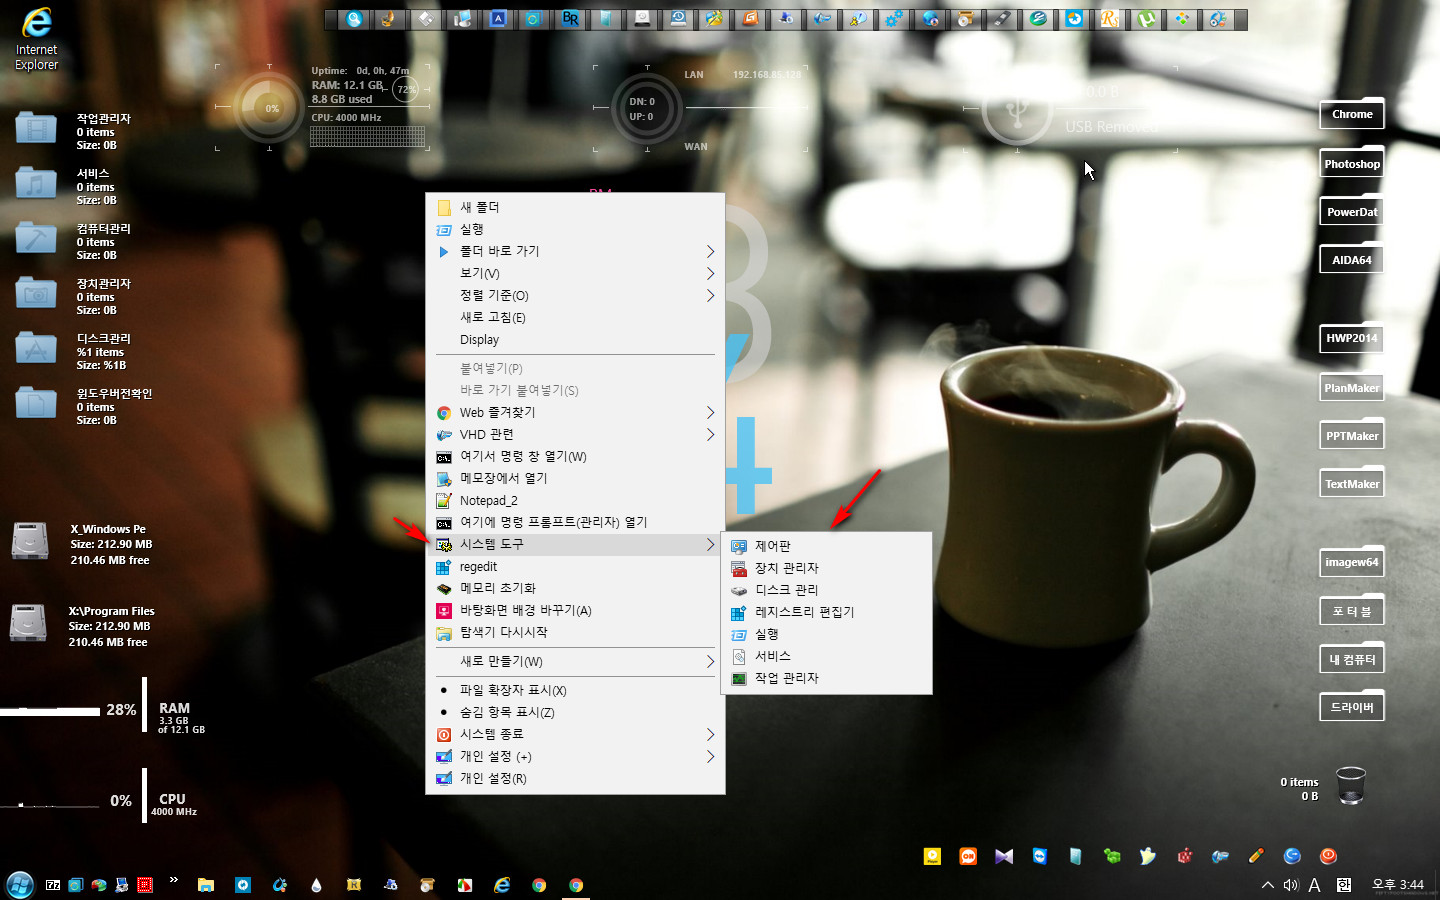Select 바탕화면 배경 바꾸기(A)
1440x900 pixels.
point(575,610)
